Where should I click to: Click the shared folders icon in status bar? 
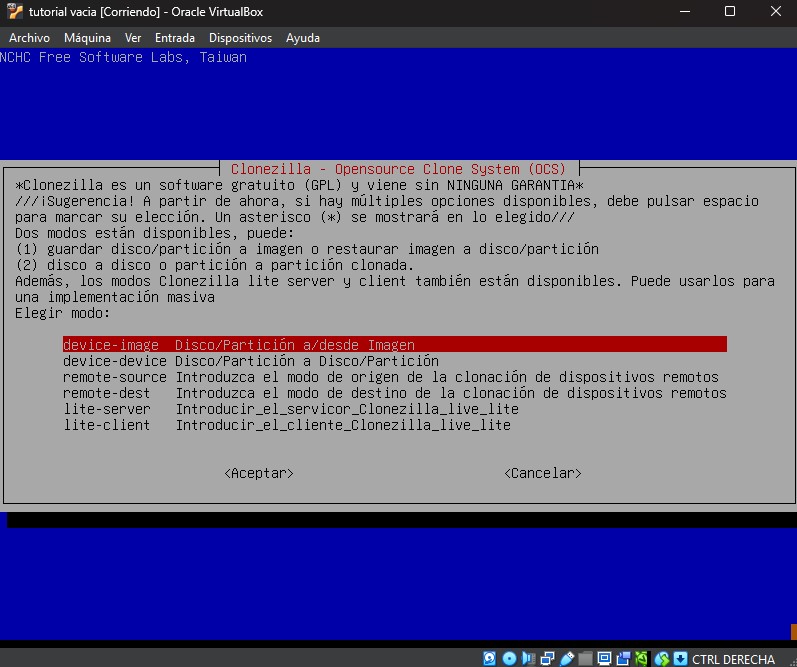(x=585, y=659)
